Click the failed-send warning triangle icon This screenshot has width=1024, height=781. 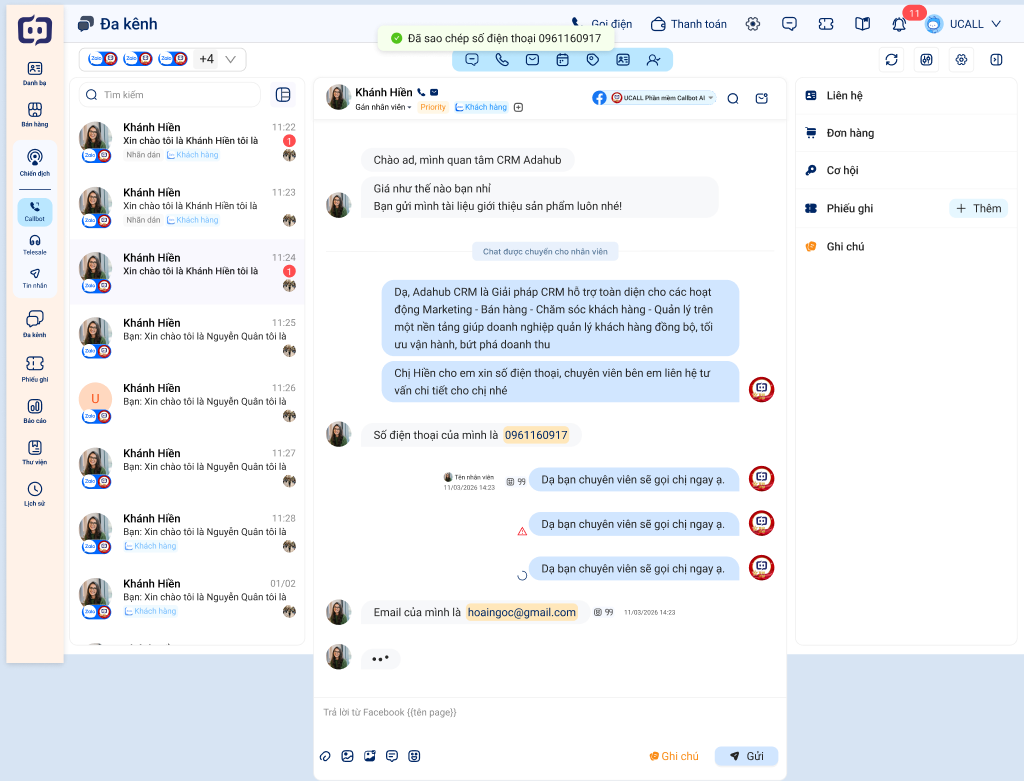click(x=522, y=532)
